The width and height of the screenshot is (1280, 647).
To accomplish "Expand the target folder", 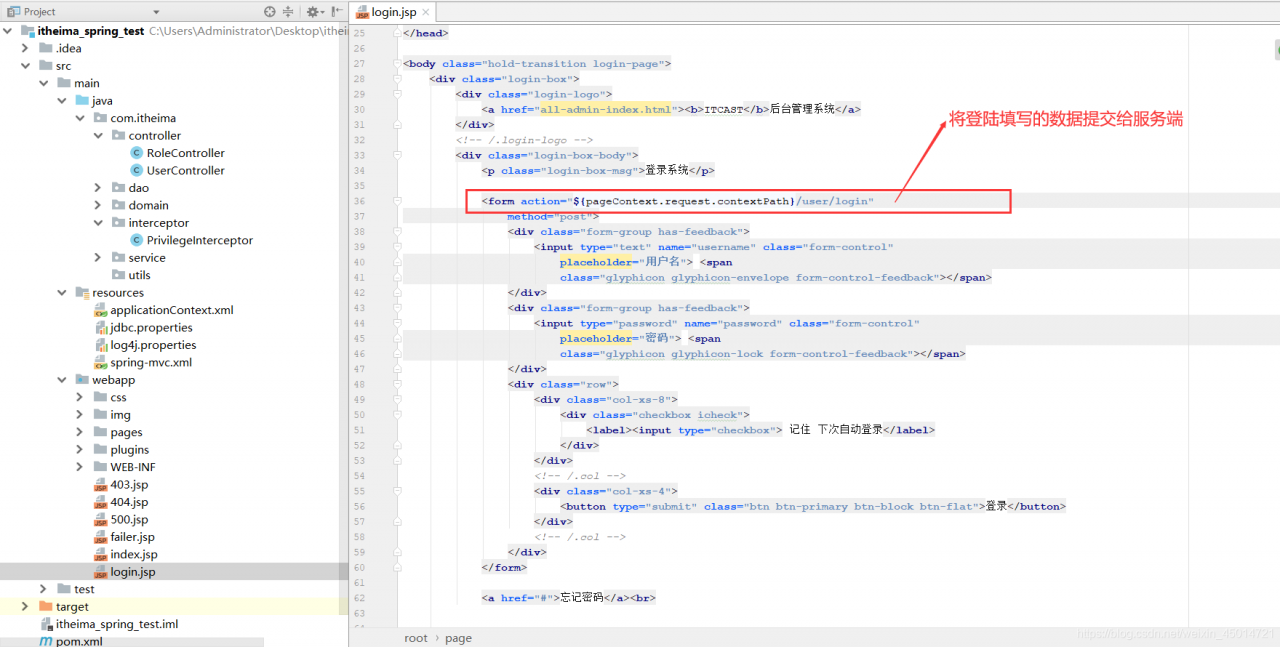I will pos(25,607).
